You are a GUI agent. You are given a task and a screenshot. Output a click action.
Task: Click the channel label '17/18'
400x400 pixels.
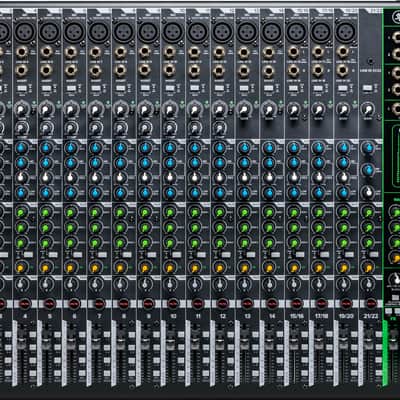321,316
